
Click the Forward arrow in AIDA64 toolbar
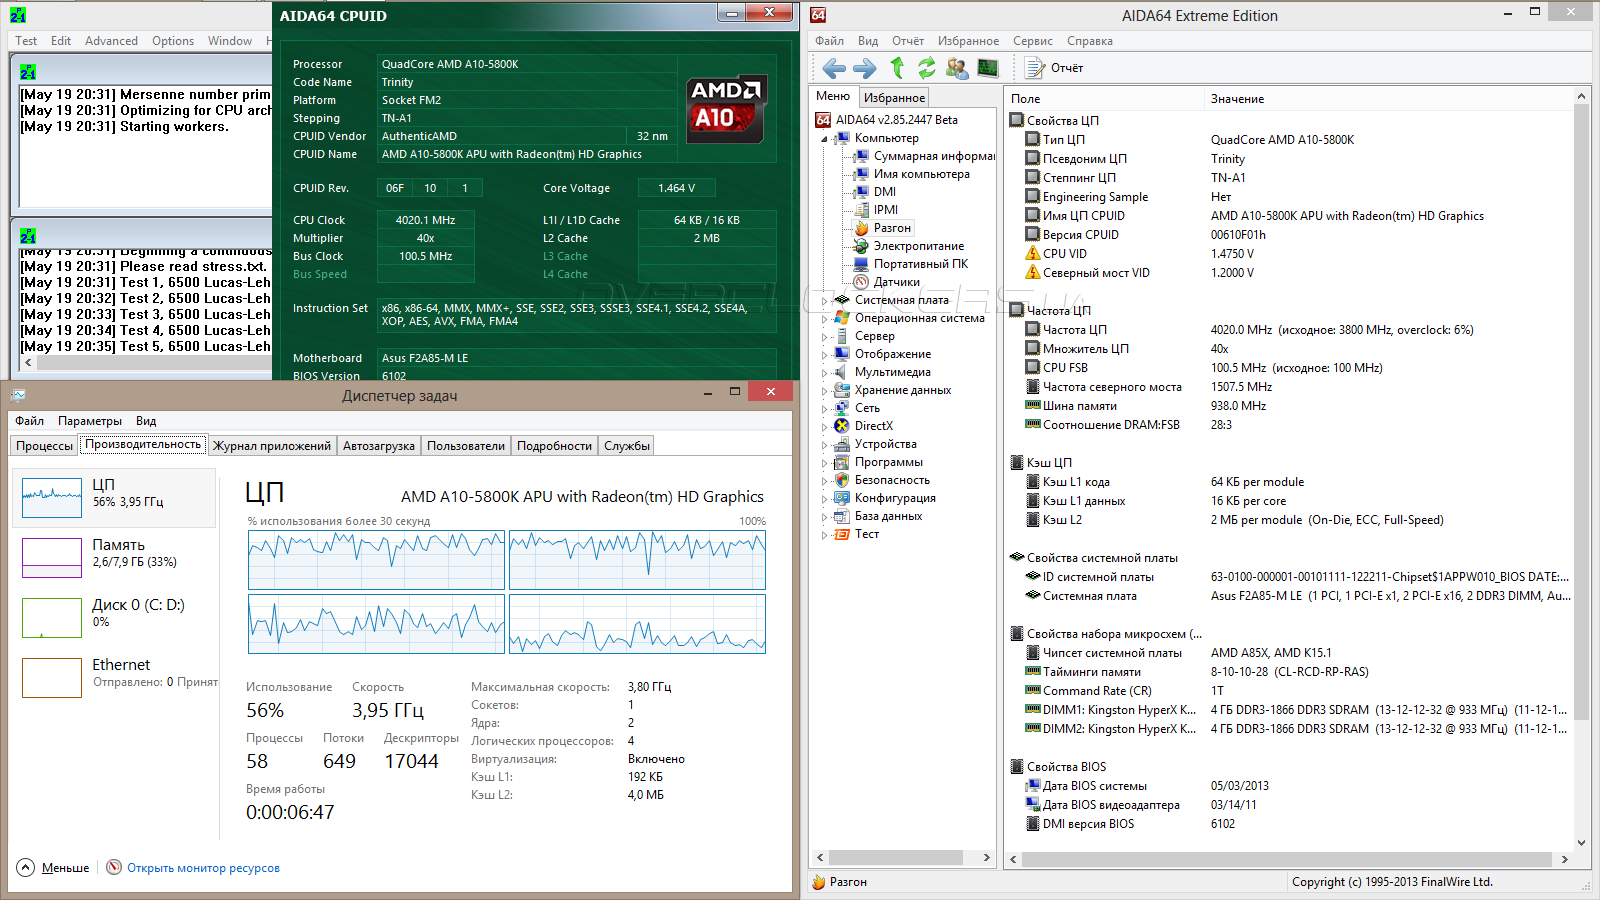coord(864,68)
